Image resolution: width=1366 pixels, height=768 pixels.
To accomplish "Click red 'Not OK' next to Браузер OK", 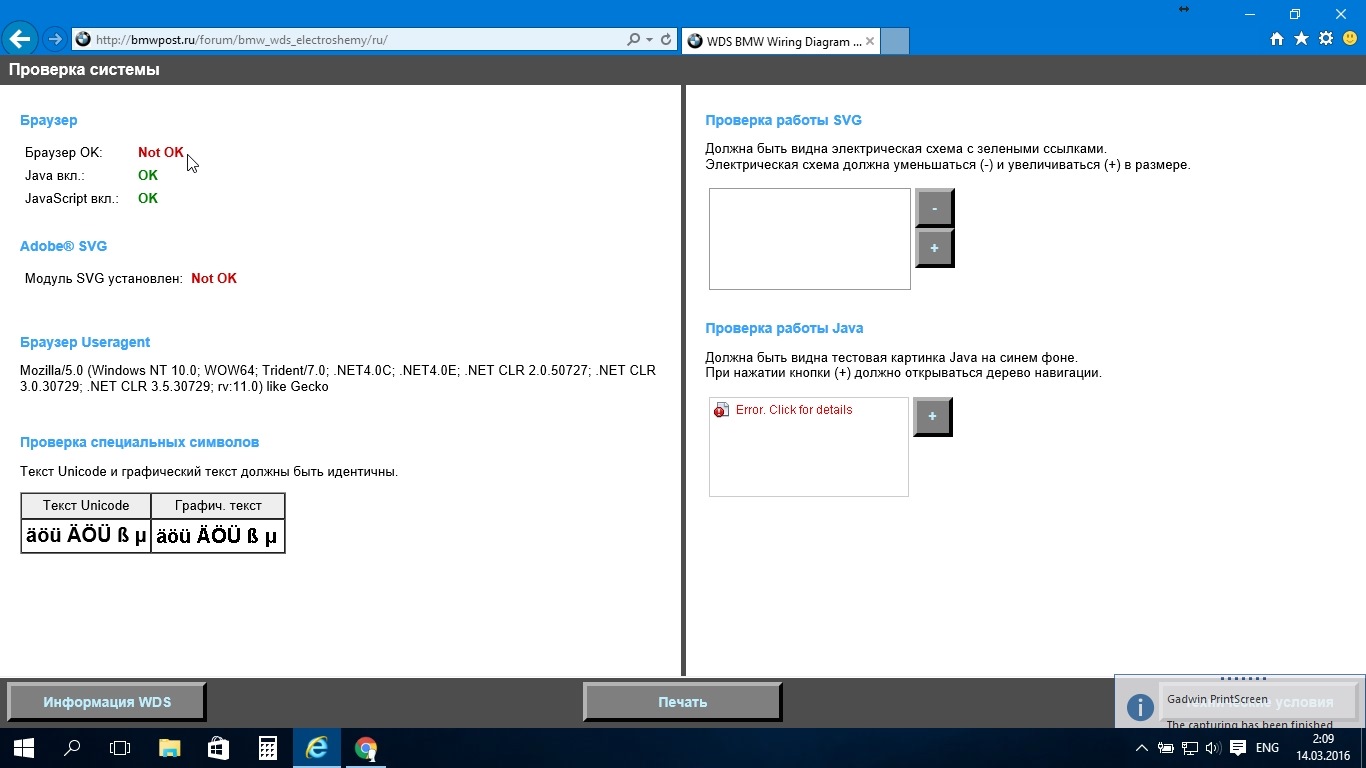I will 161,153.
